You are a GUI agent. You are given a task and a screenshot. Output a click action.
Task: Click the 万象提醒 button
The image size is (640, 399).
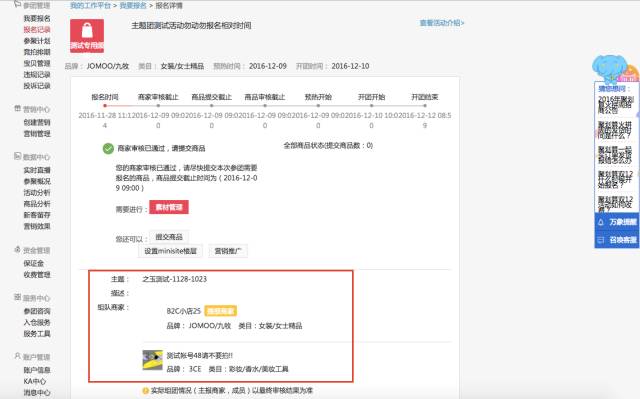point(617,222)
